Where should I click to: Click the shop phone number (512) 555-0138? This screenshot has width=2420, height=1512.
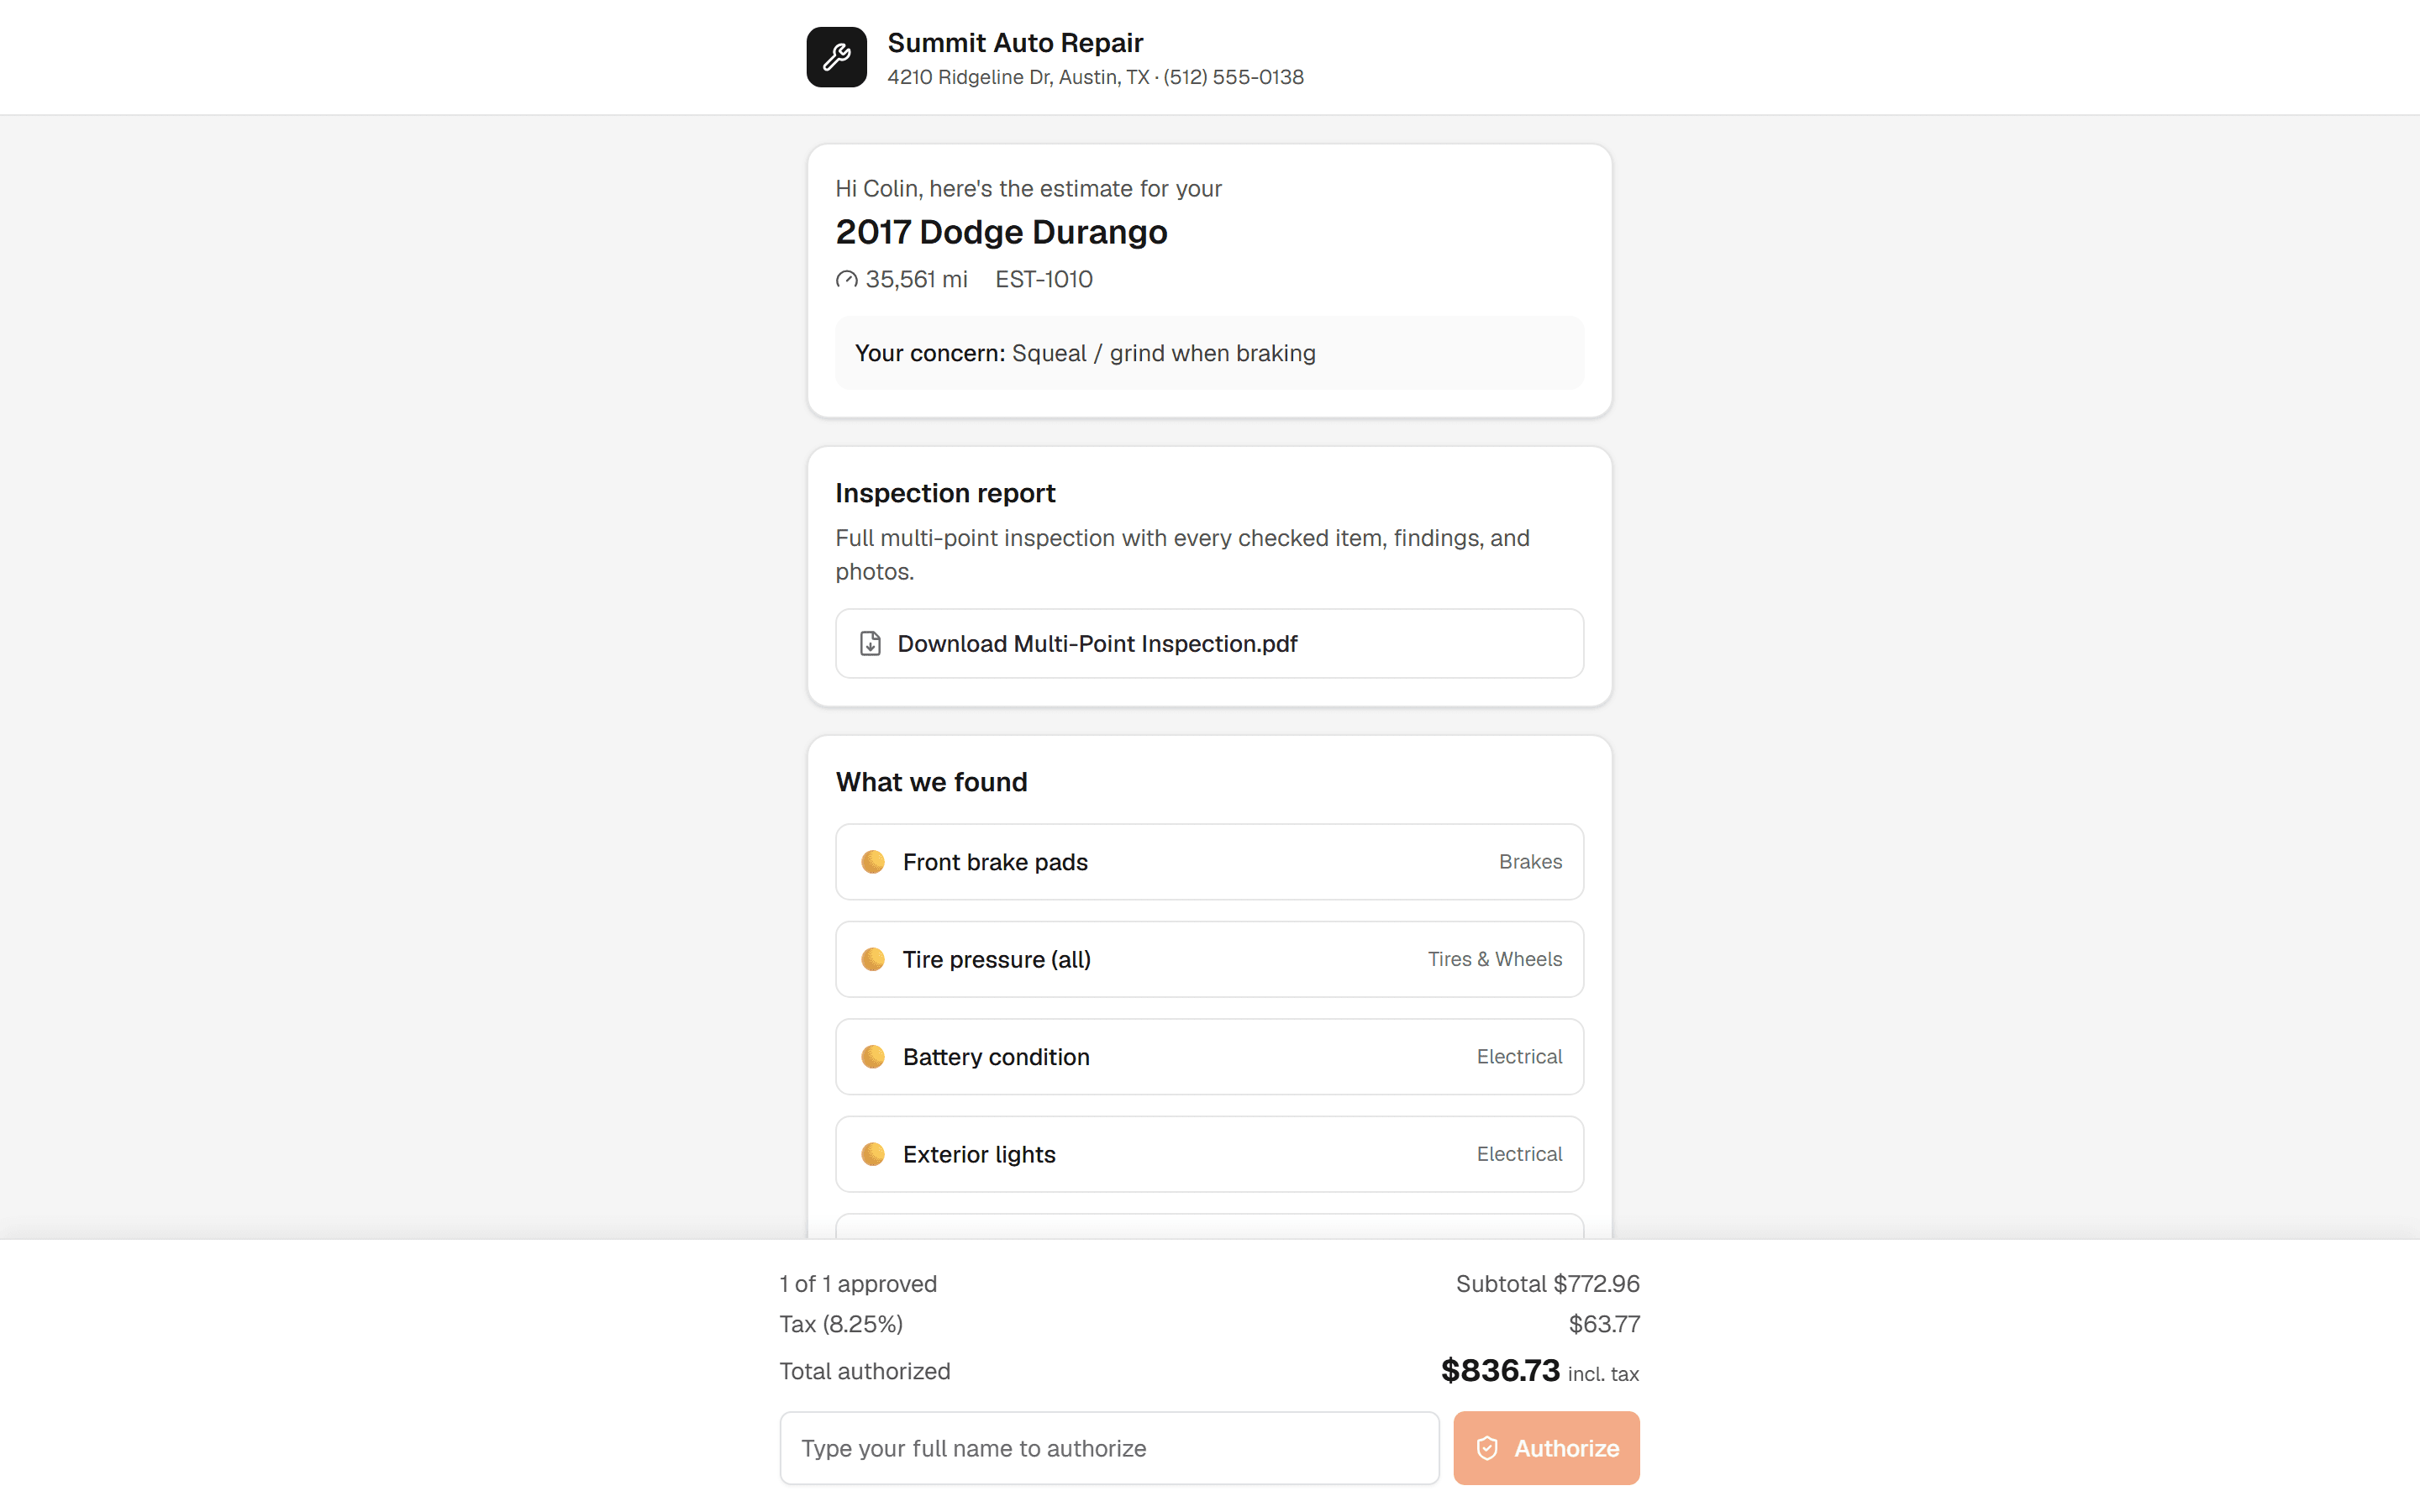click(1233, 77)
